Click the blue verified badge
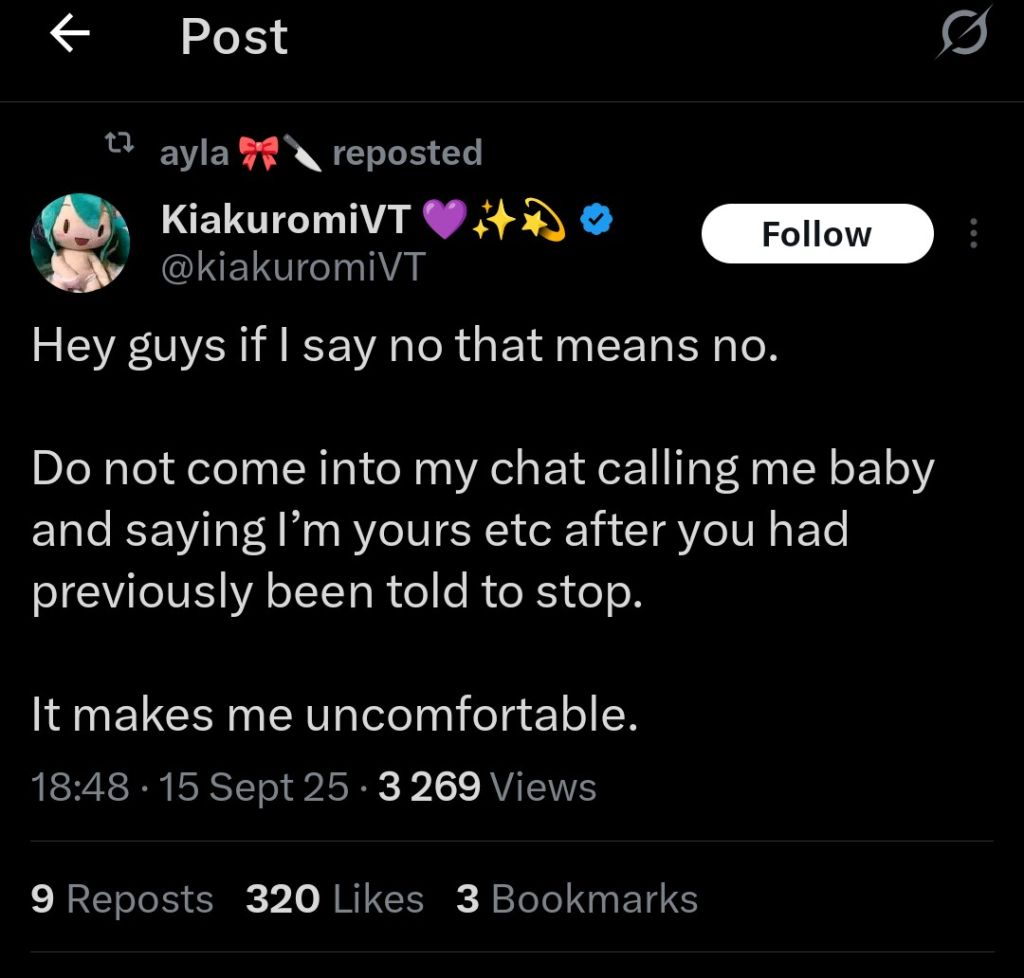This screenshot has height=978, width=1024. (597, 219)
